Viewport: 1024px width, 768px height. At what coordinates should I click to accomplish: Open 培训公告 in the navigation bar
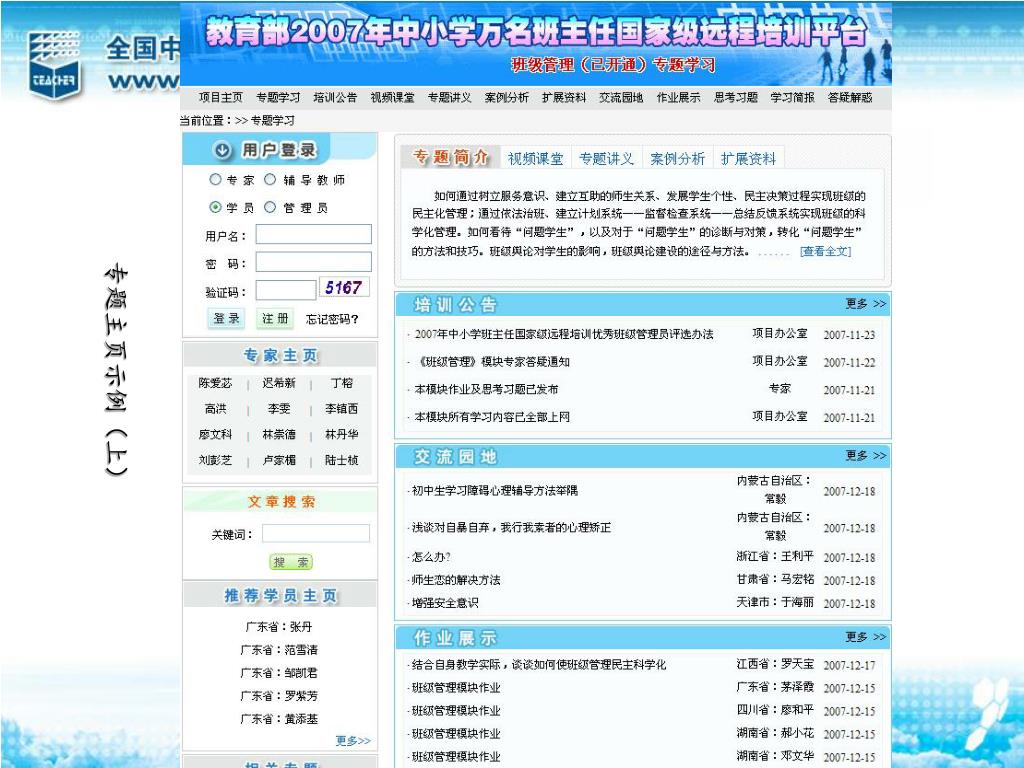[x=335, y=97]
